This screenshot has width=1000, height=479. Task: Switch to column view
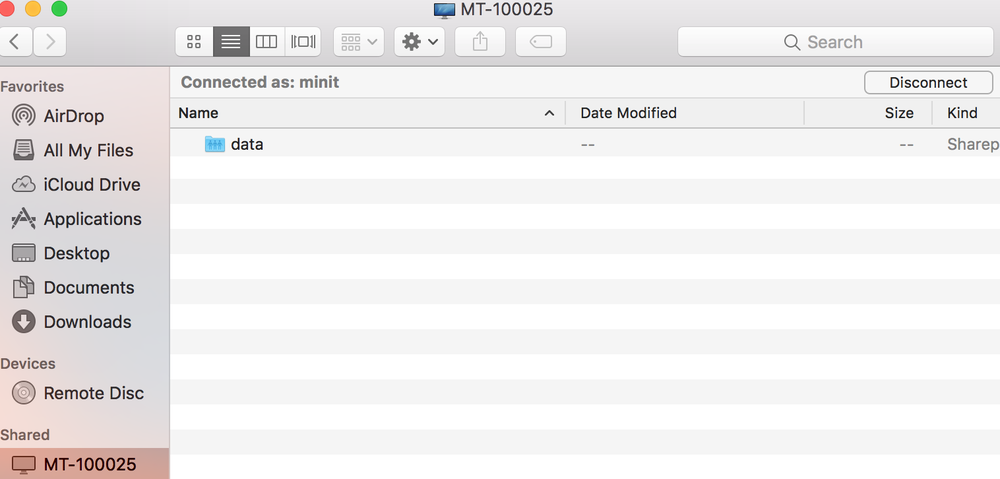pyautogui.click(x=267, y=42)
